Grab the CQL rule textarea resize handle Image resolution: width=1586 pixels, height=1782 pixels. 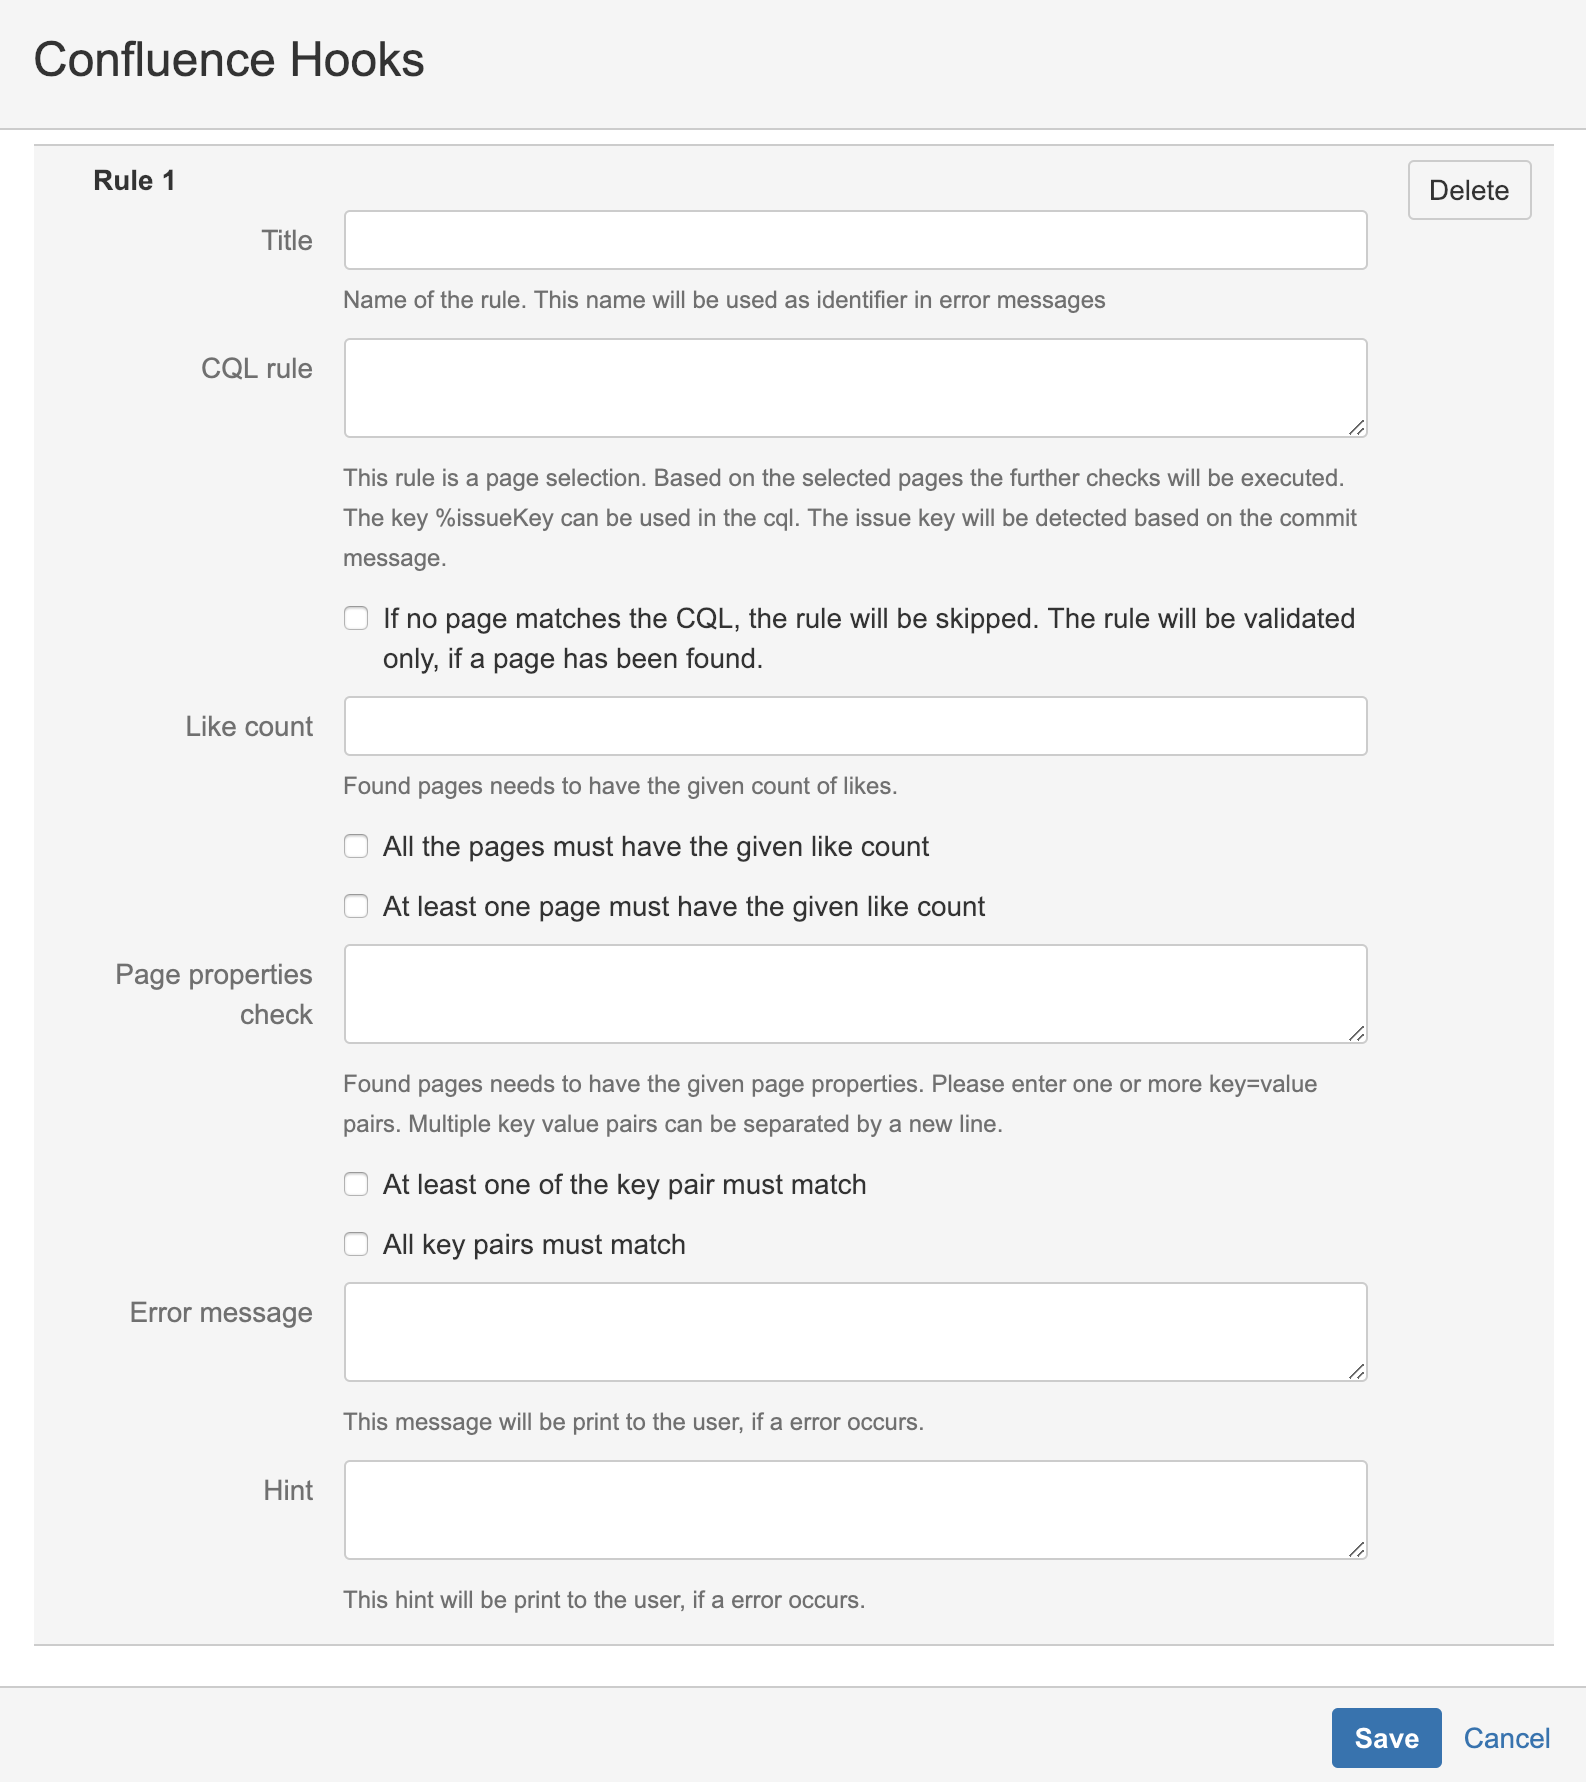pos(1357,428)
